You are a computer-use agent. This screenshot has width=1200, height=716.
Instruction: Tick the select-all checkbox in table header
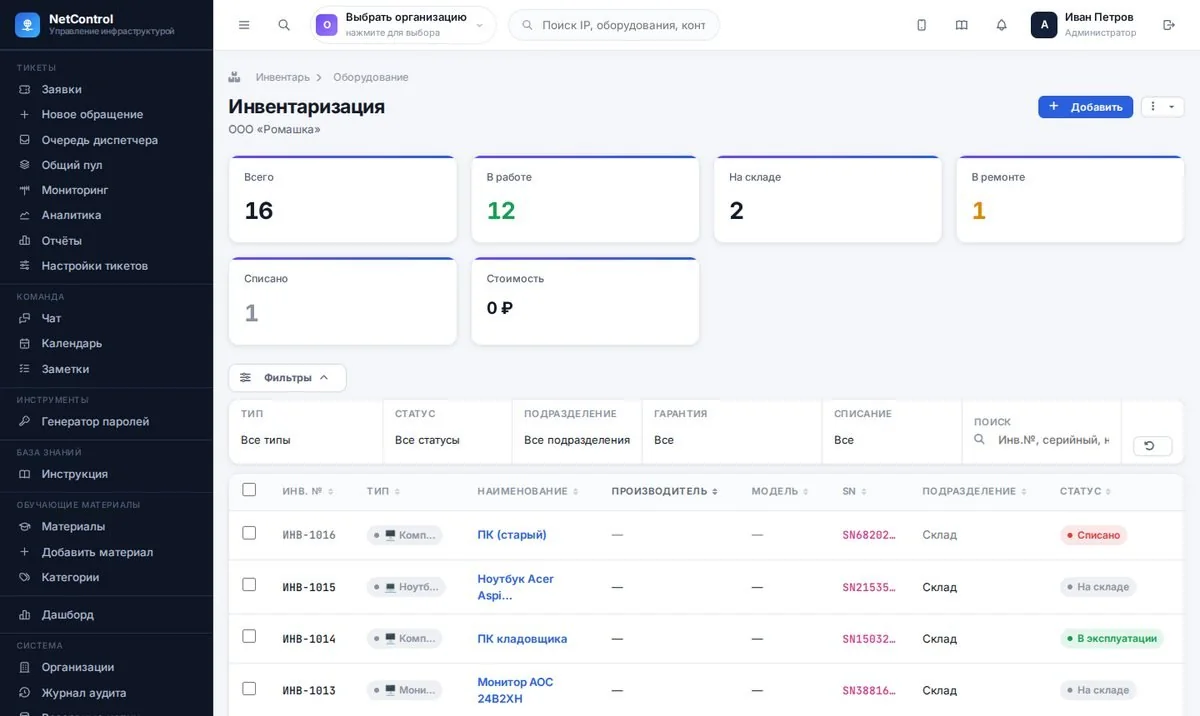[249, 490]
